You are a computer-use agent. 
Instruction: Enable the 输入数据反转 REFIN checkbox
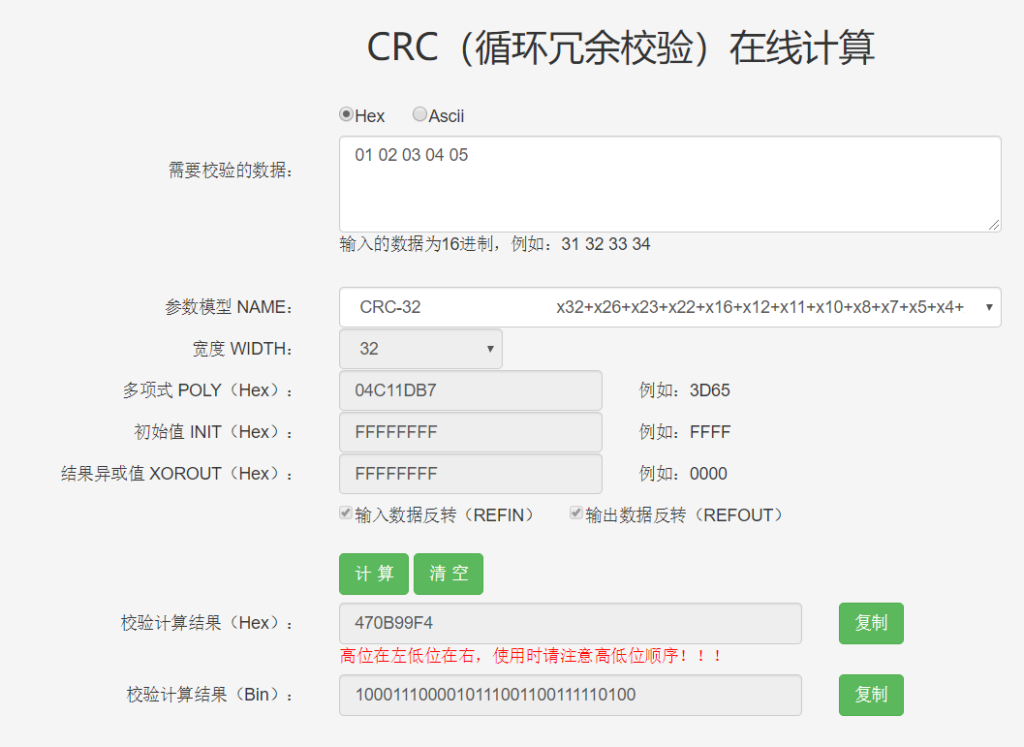(x=344, y=512)
